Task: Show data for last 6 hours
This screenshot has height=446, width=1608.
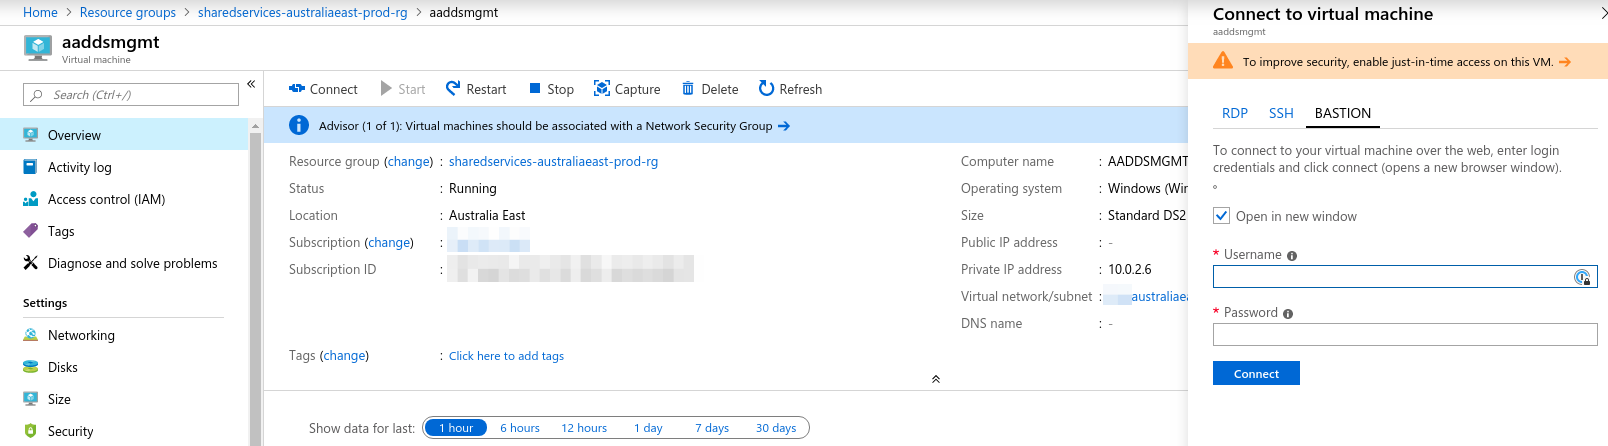Action: pos(520,428)
